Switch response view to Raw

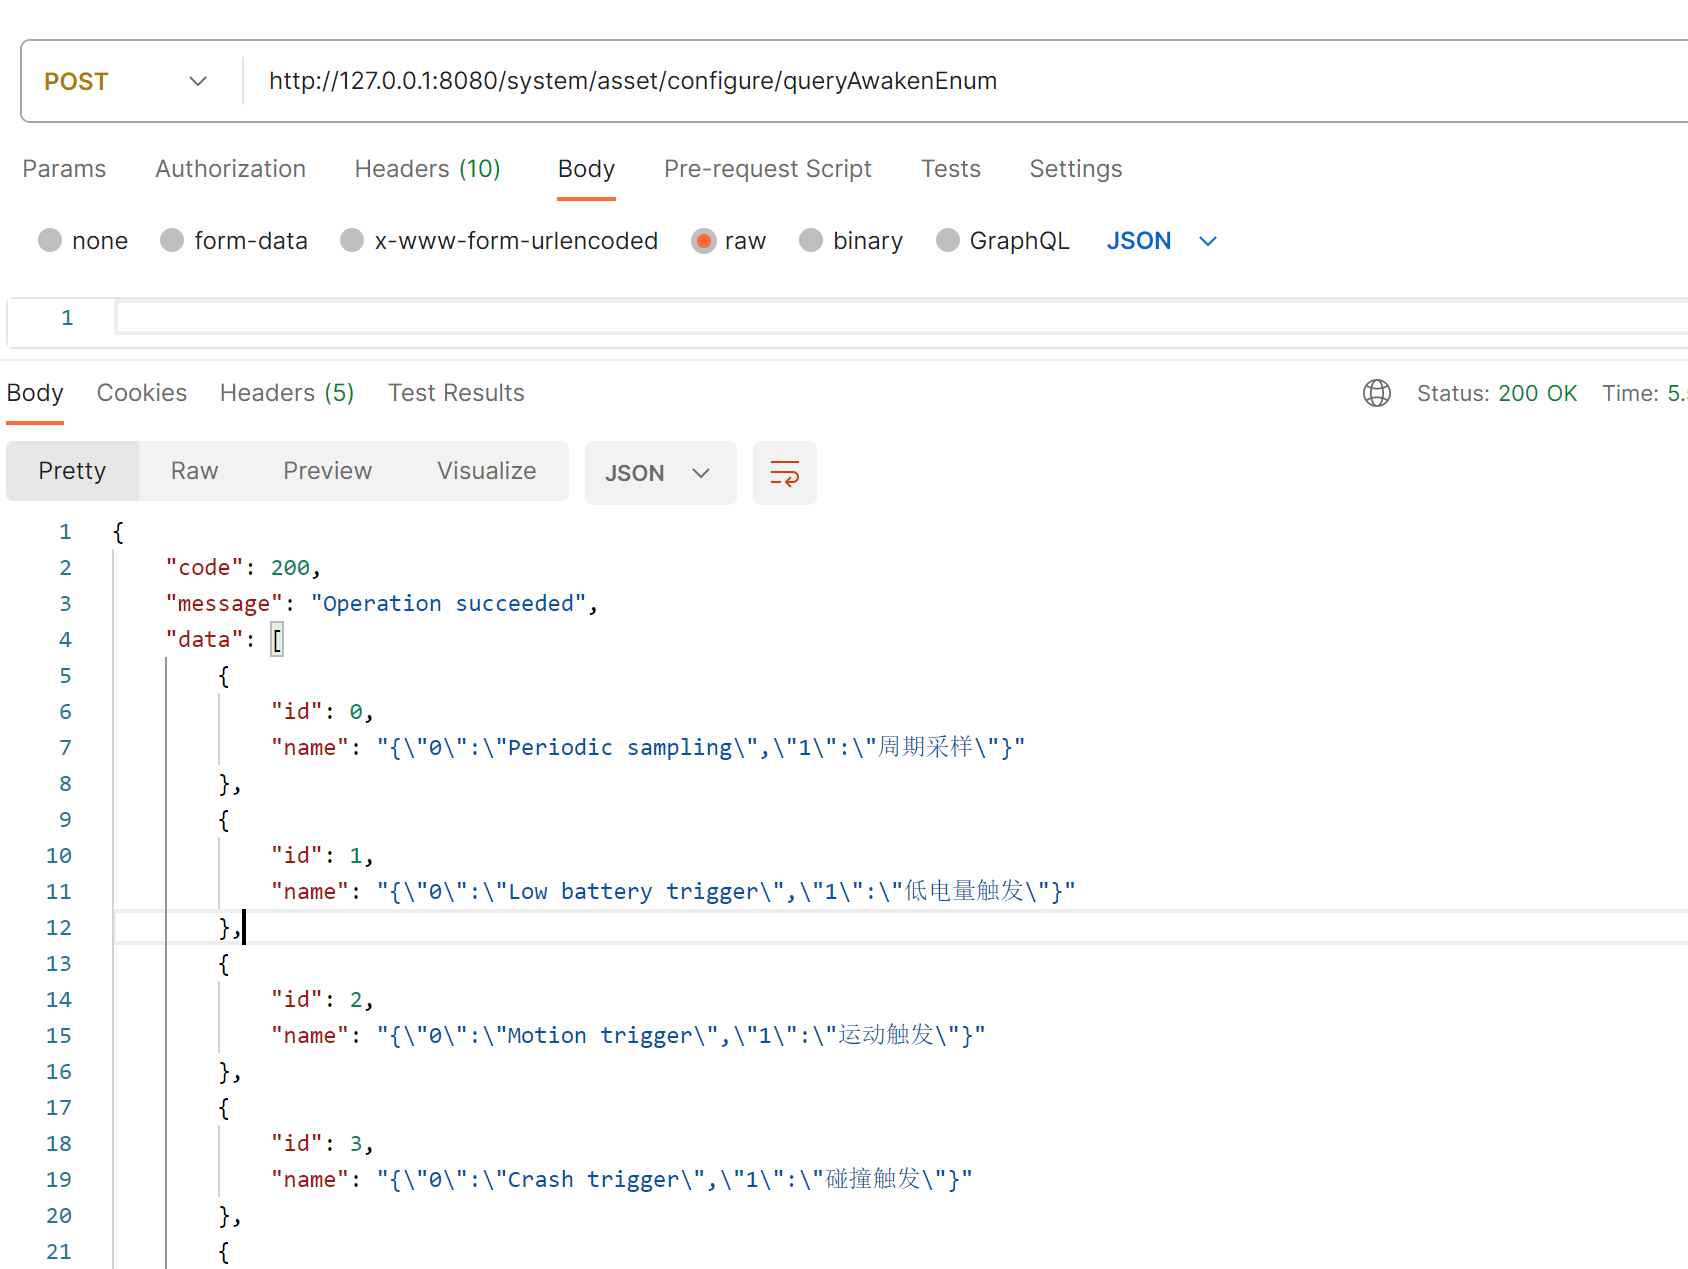pos(194,471)
